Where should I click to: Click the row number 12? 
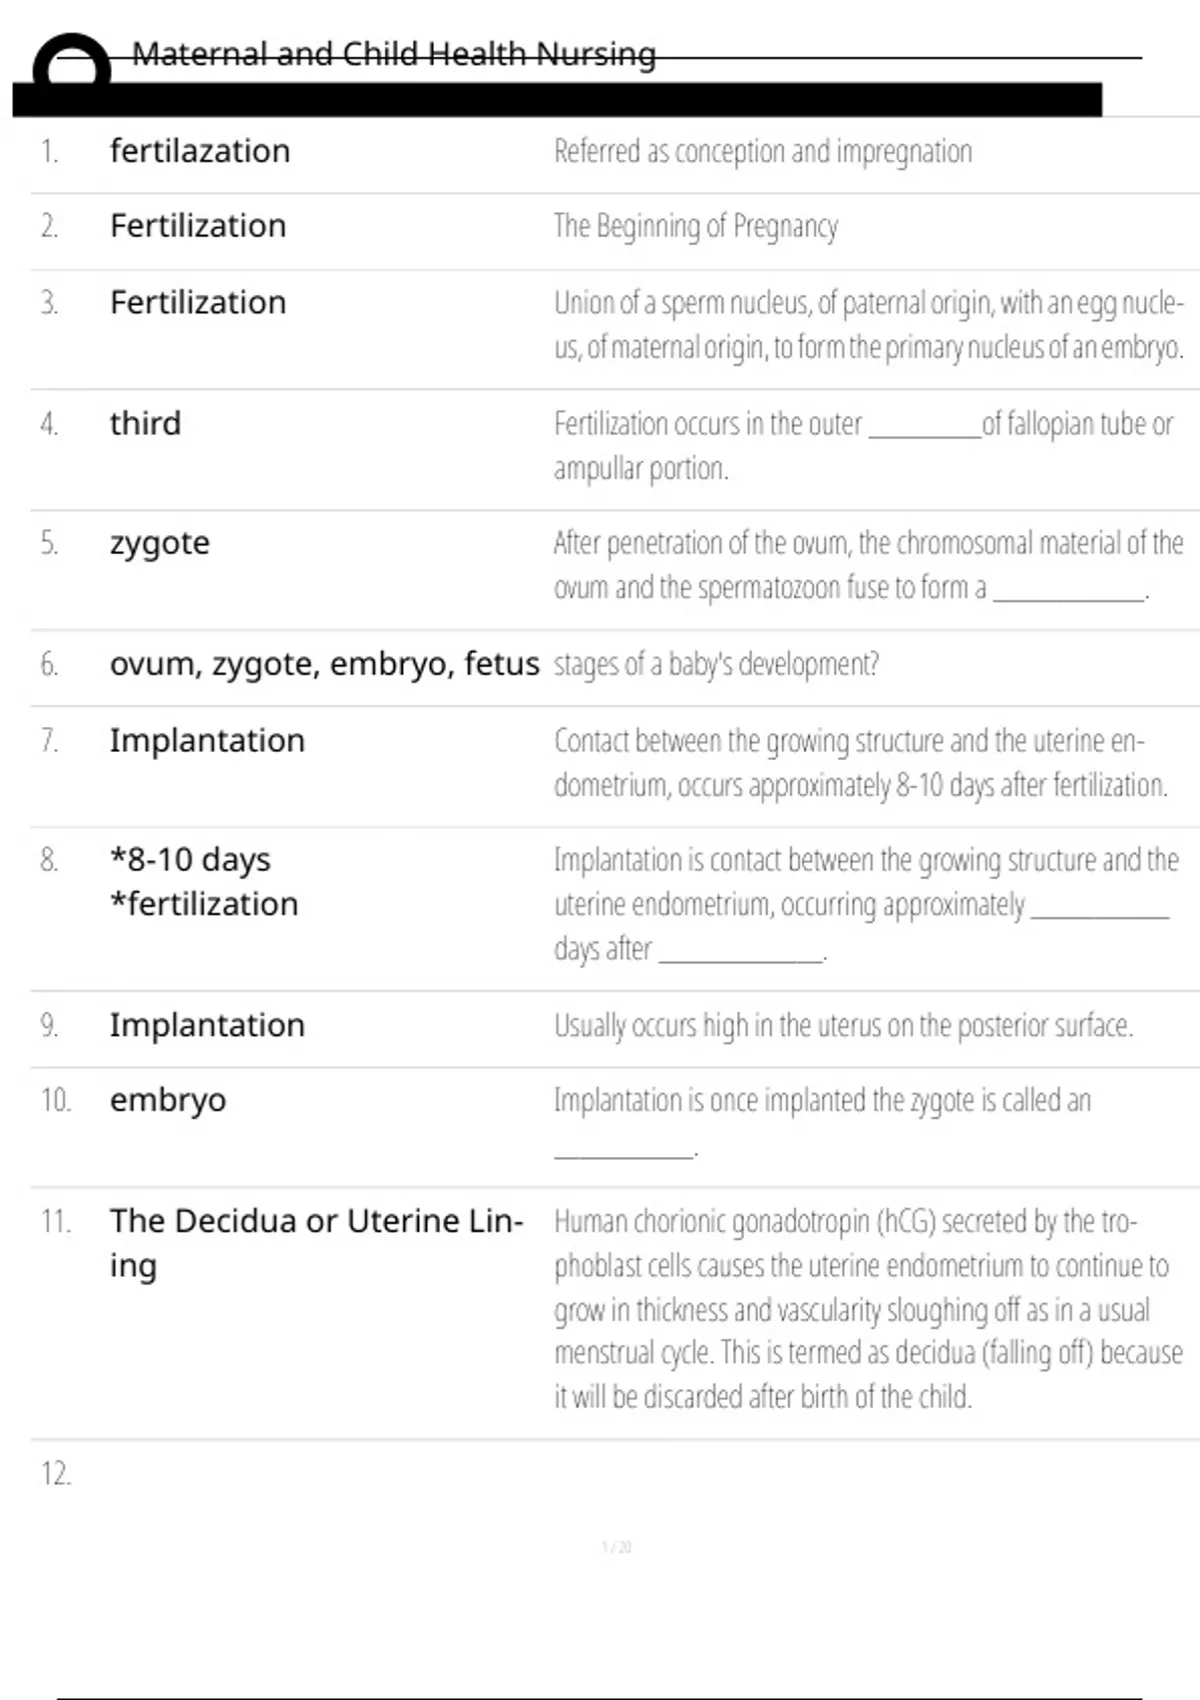[56, 1473]
